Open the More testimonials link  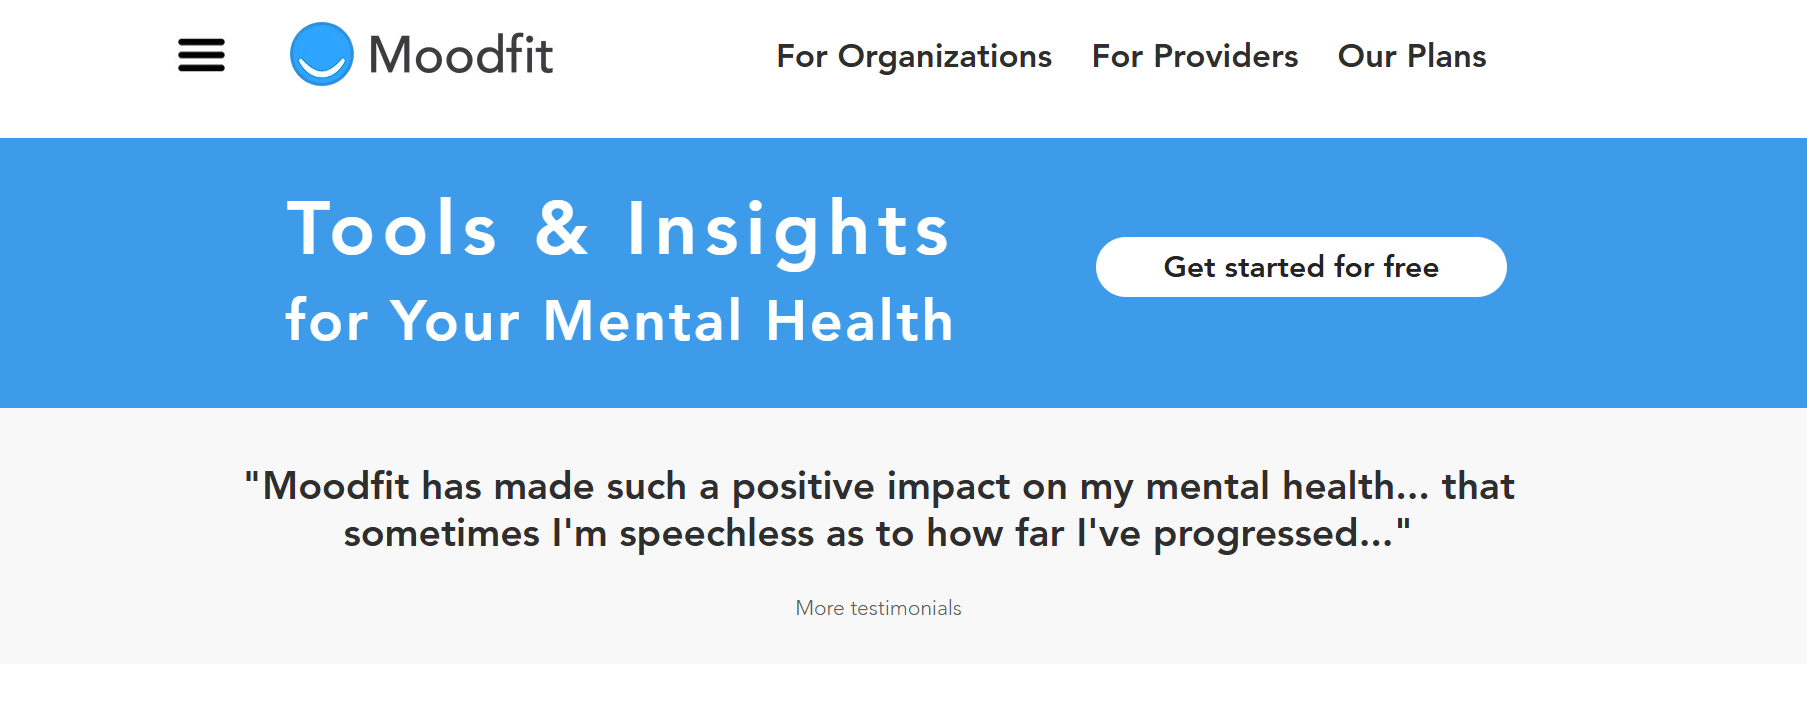(x=878, y=608)
